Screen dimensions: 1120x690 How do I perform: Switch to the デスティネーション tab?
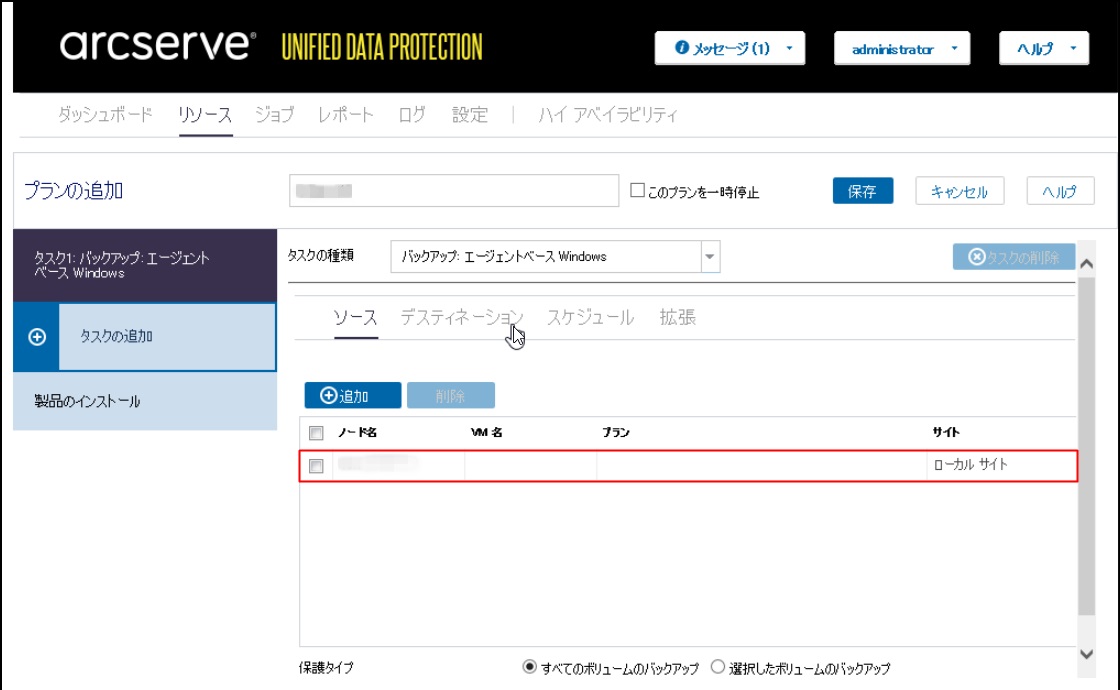[x=461, y=318]
